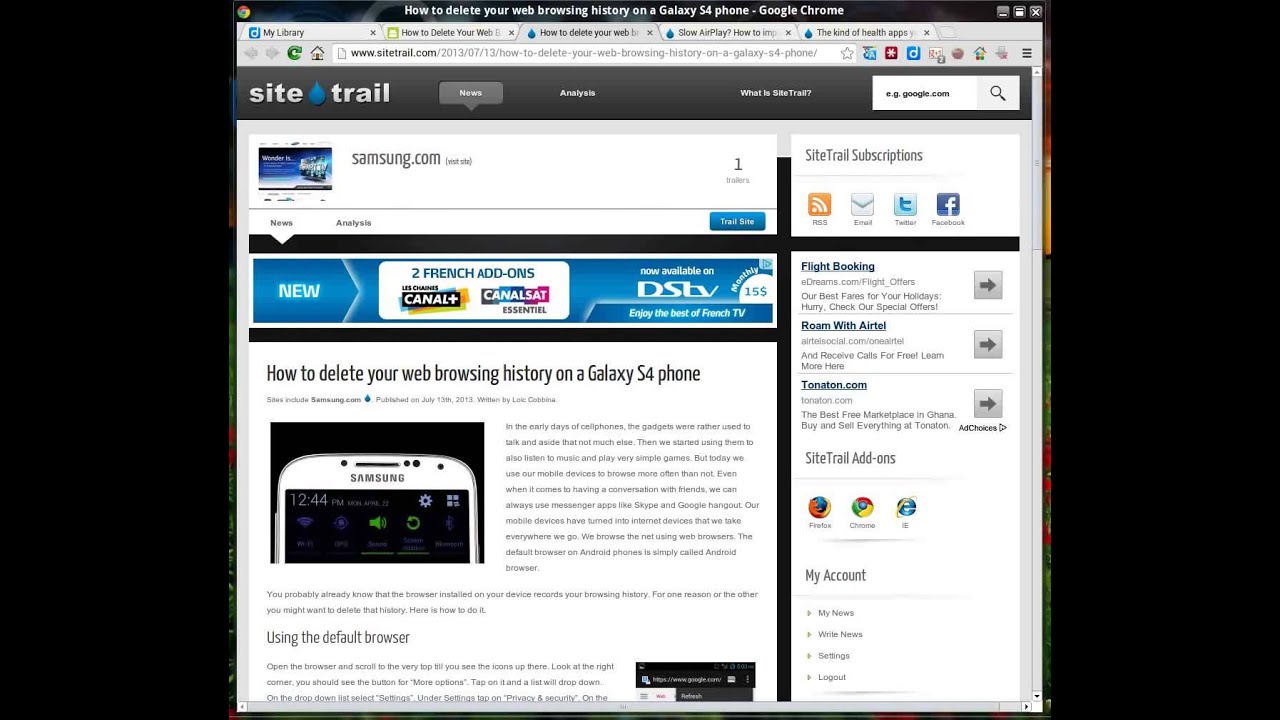Open Analysis in the site header
Viewport: 1280px width, 720px height.
point(577,93)
